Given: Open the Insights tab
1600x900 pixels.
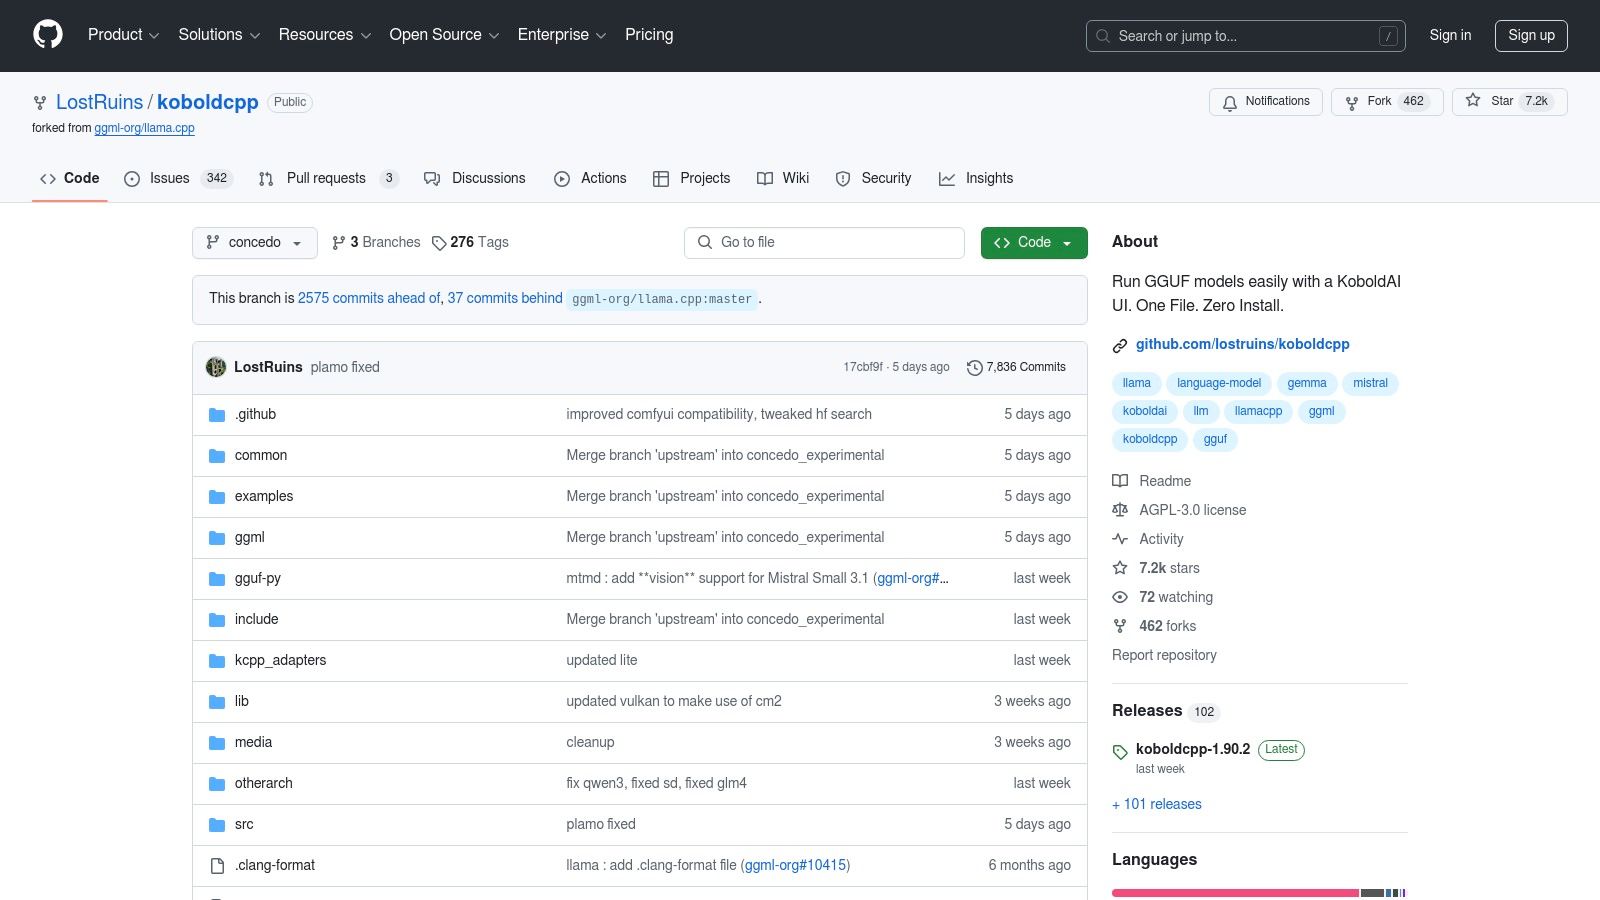Looking at the screenshot, I should pyautogui.click(x=976, y=179).
